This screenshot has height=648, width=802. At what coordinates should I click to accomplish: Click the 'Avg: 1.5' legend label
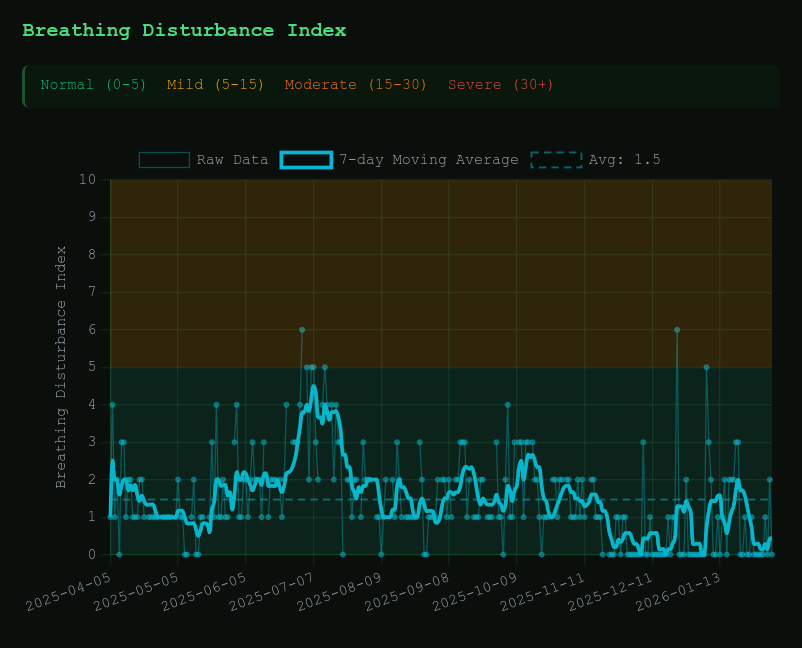[624, 160]
